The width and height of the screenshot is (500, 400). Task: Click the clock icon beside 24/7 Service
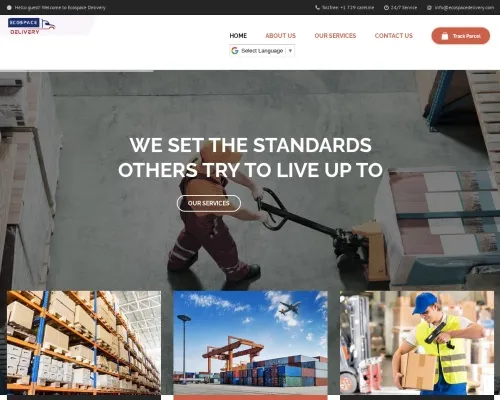click(386, 7)
